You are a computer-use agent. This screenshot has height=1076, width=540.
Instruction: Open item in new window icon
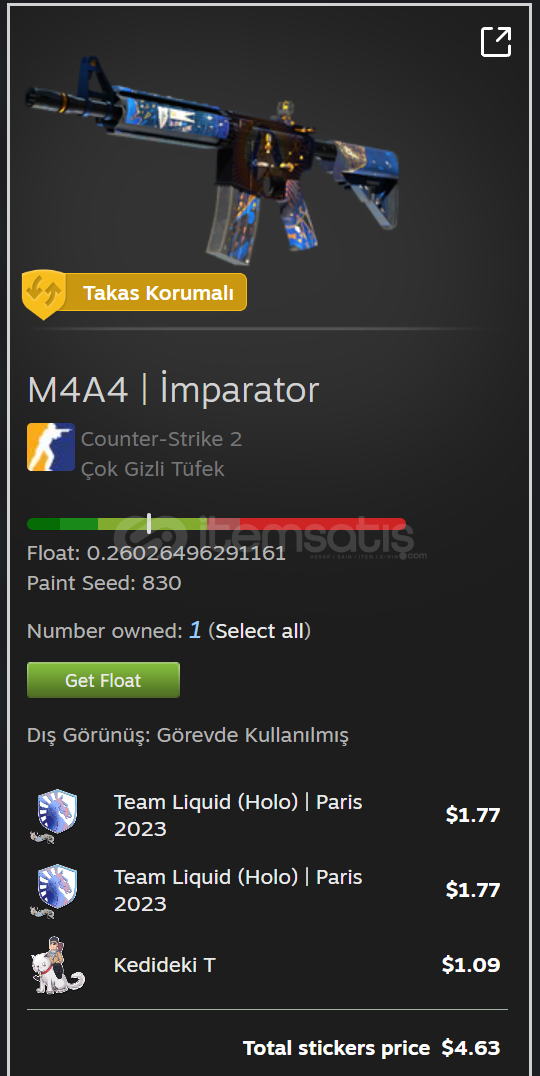[495, 42]
